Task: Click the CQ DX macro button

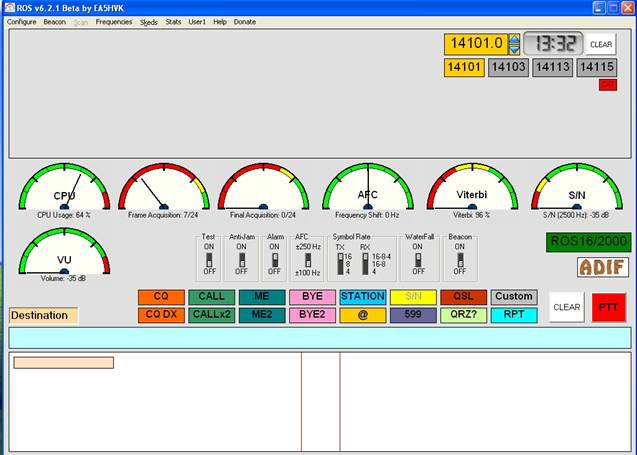Action: 161,315
